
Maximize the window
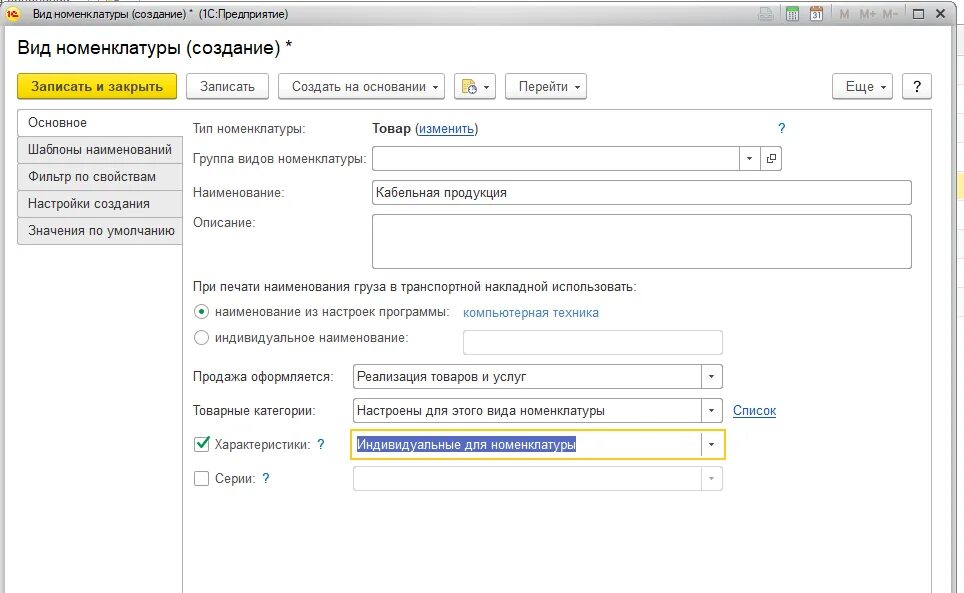click(x=919, y=14)
